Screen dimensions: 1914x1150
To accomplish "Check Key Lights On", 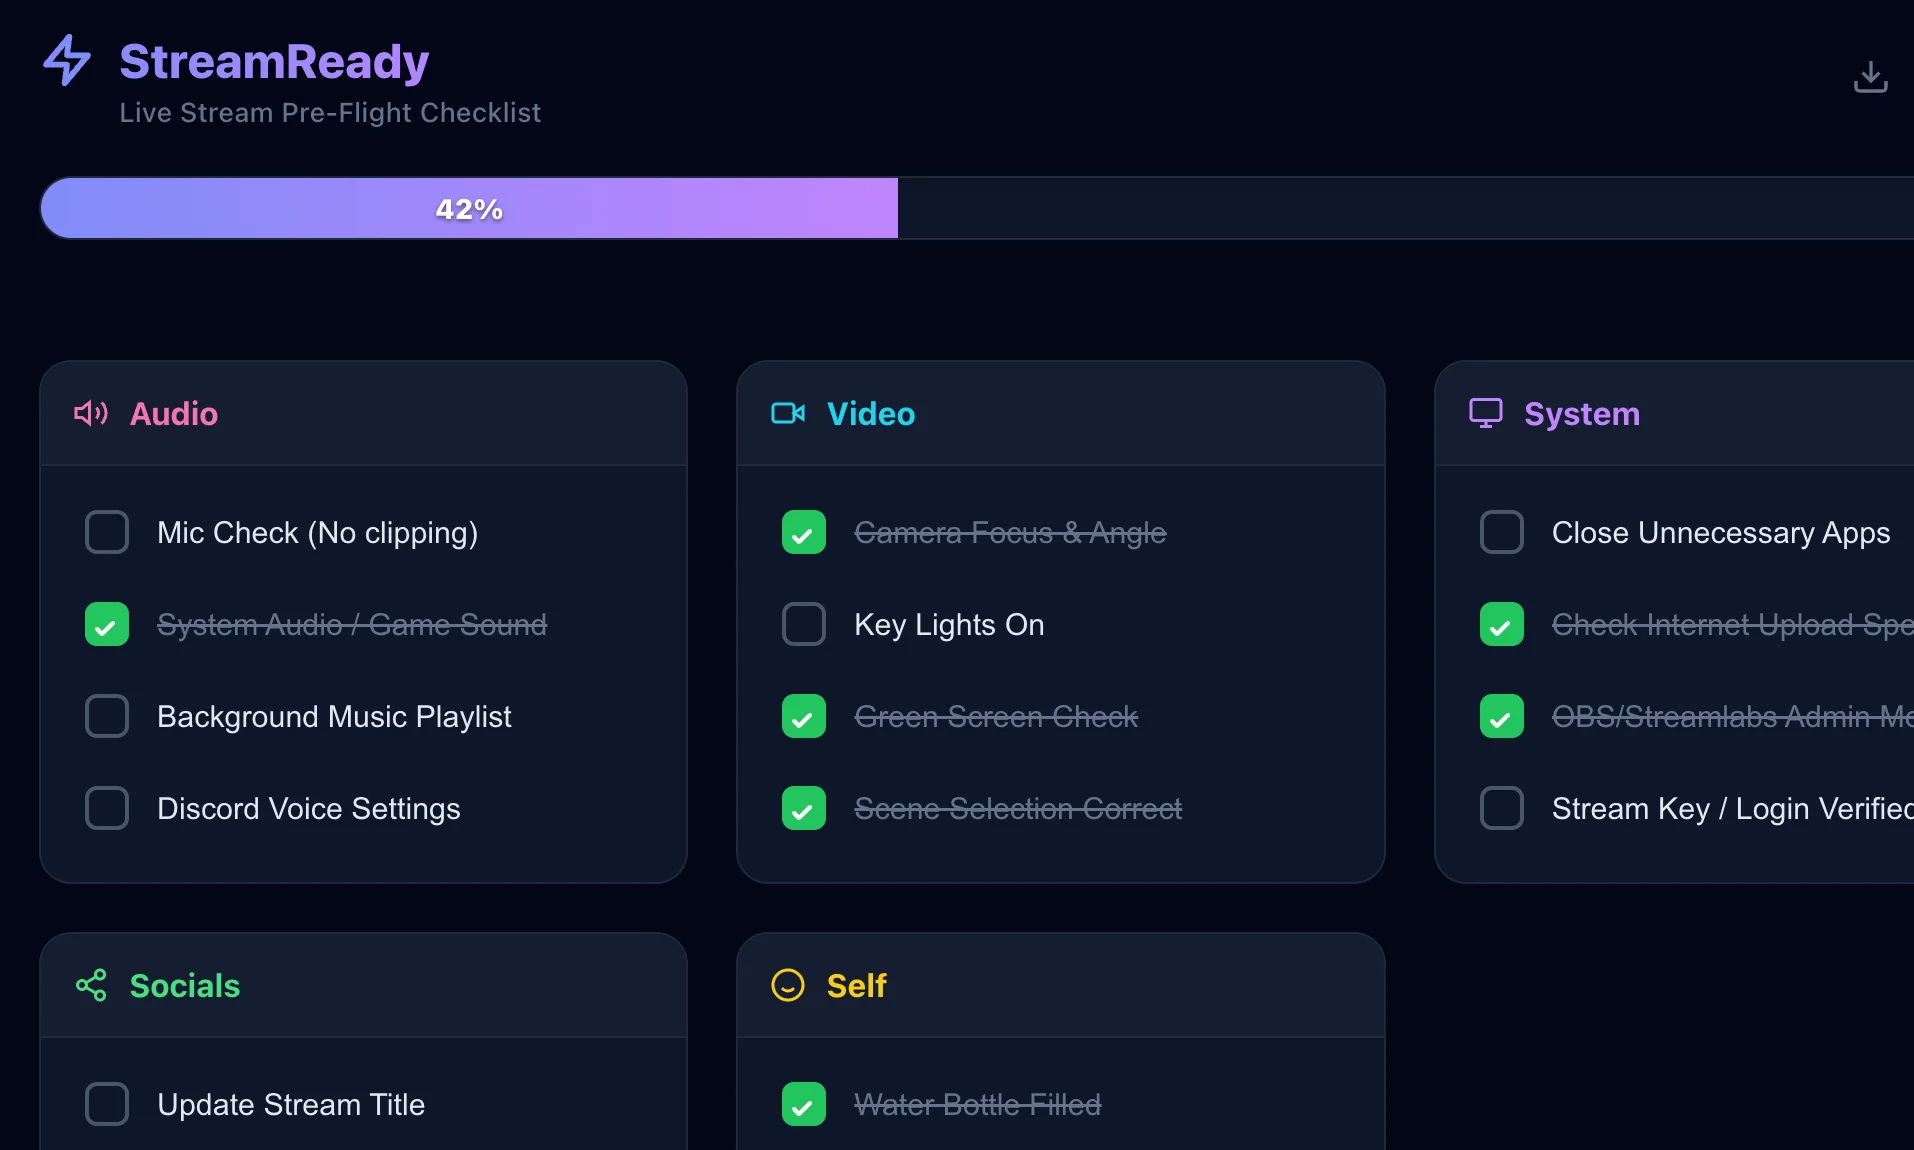I will pos(803,624).
